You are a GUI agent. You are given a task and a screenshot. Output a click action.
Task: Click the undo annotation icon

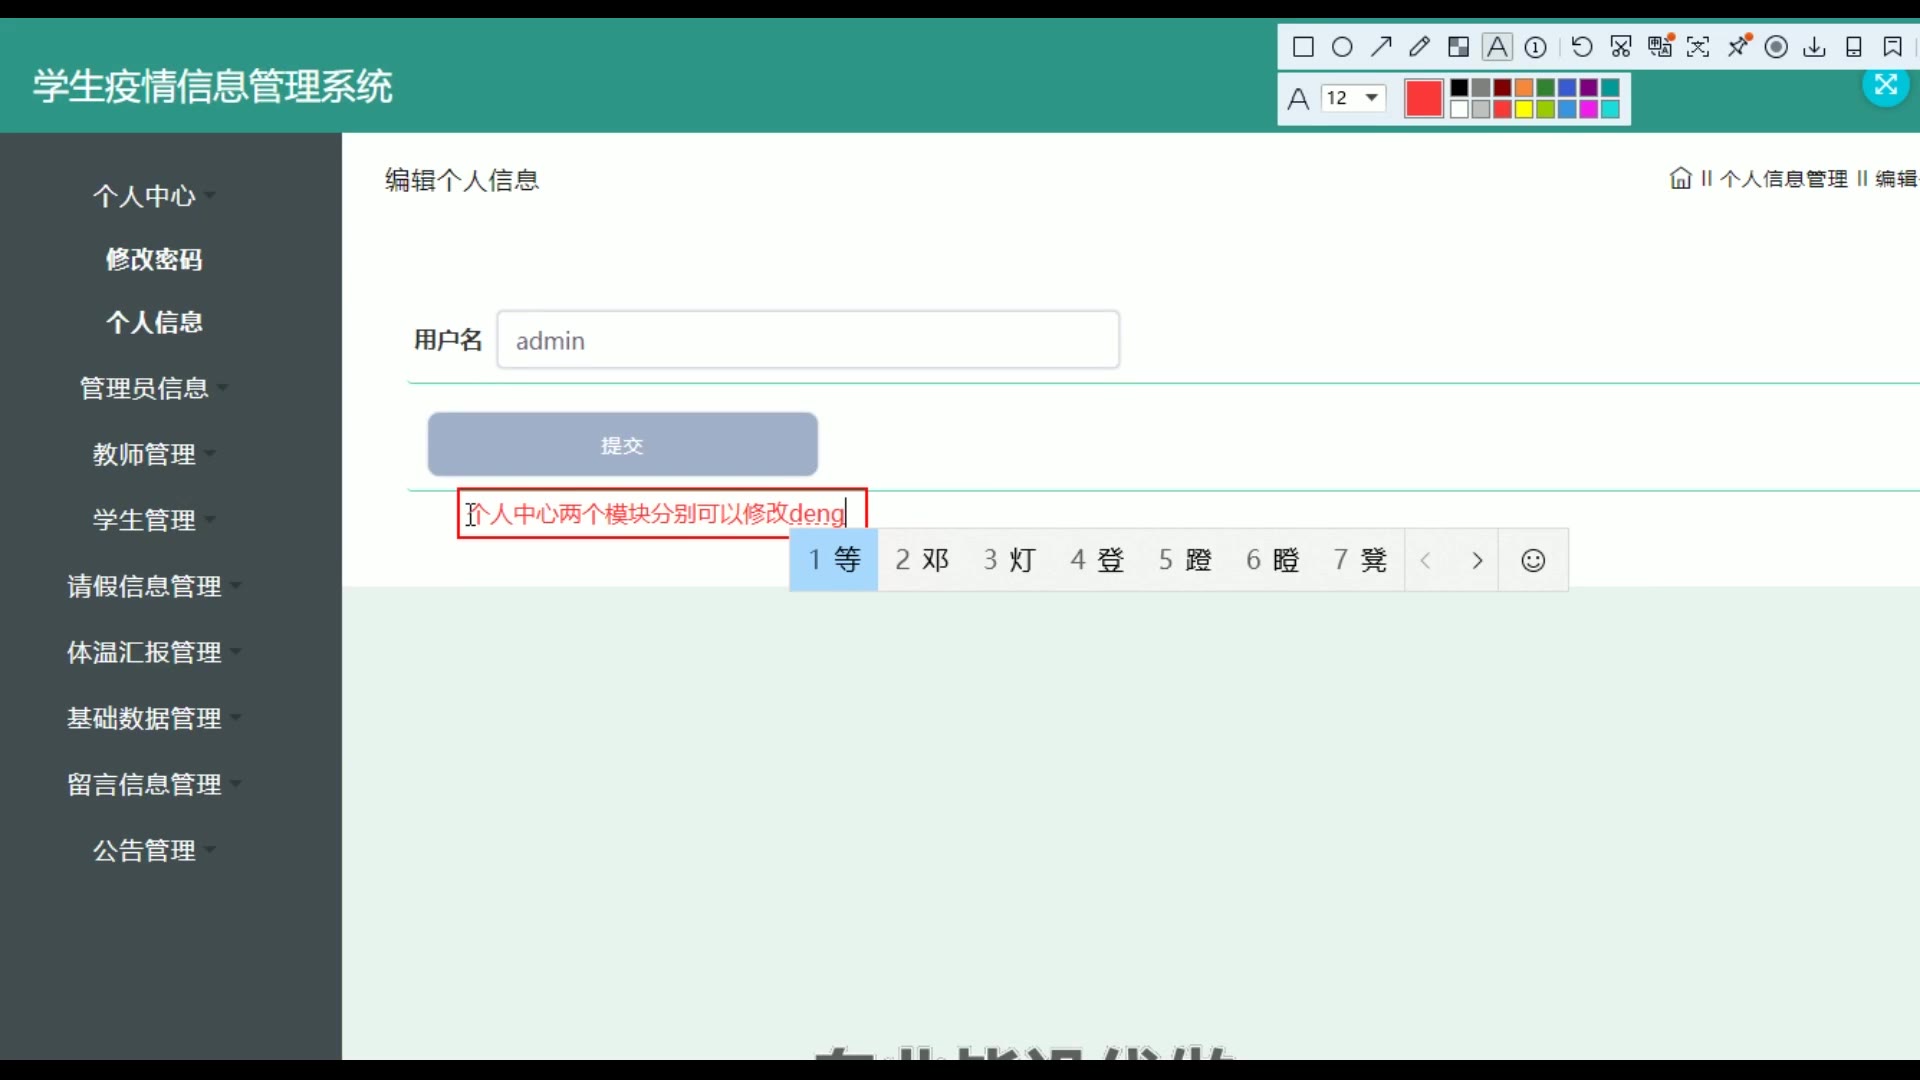coord(1582,47)
